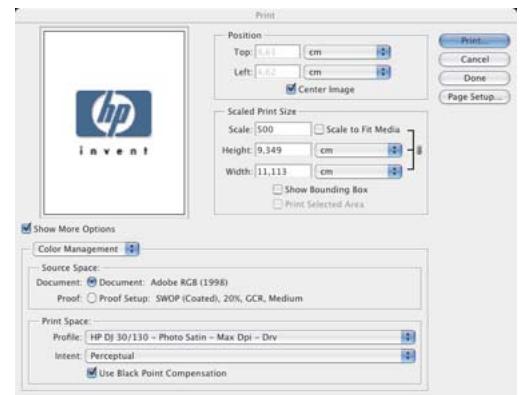Open the Top position units dropdown

point(347,52)
